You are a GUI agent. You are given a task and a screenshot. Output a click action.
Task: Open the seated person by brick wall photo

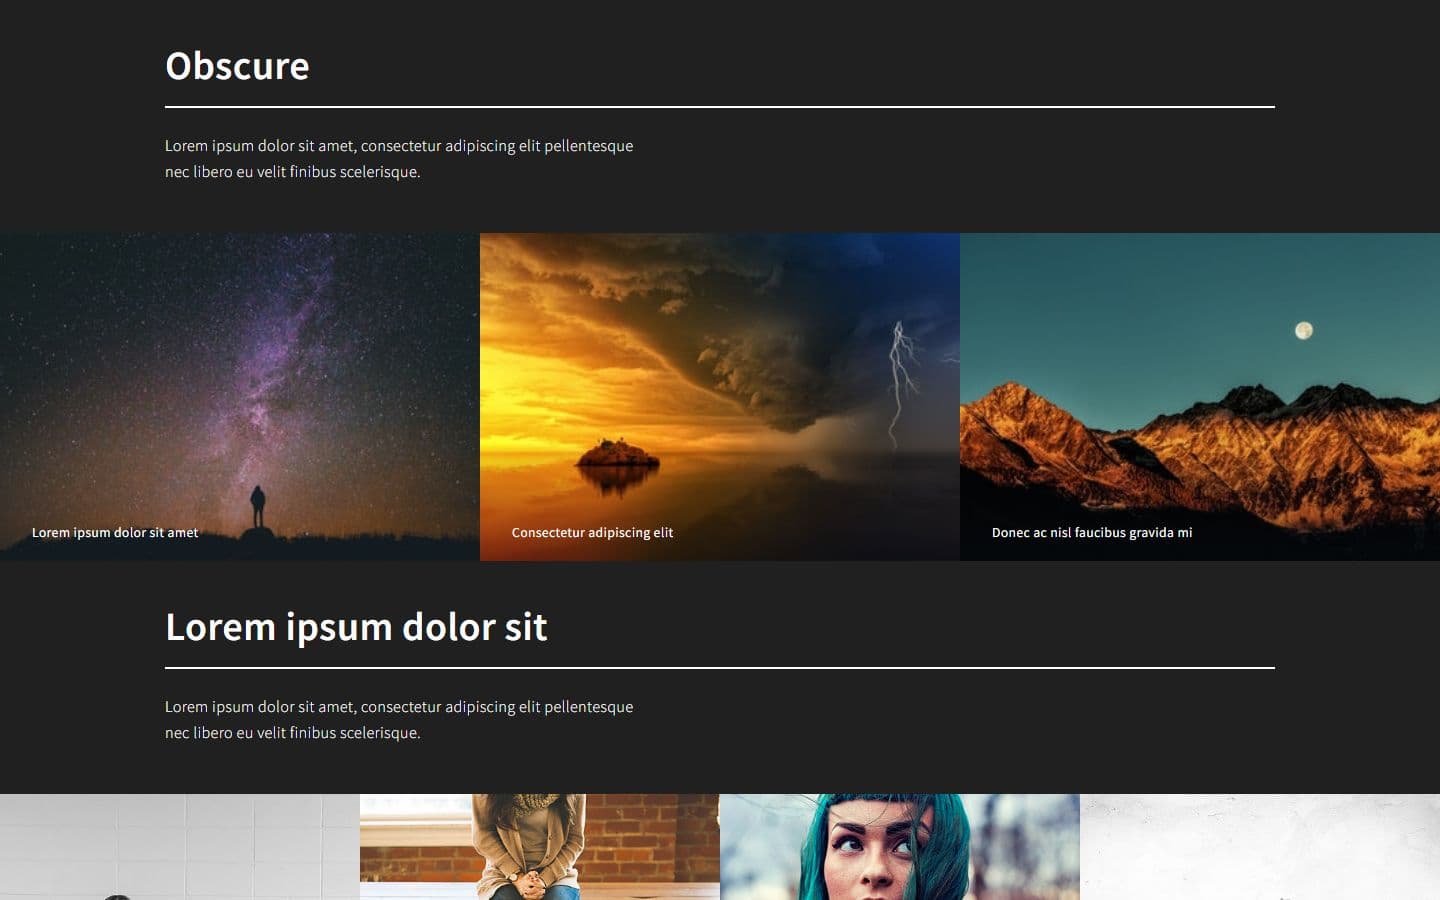[540, 847]
